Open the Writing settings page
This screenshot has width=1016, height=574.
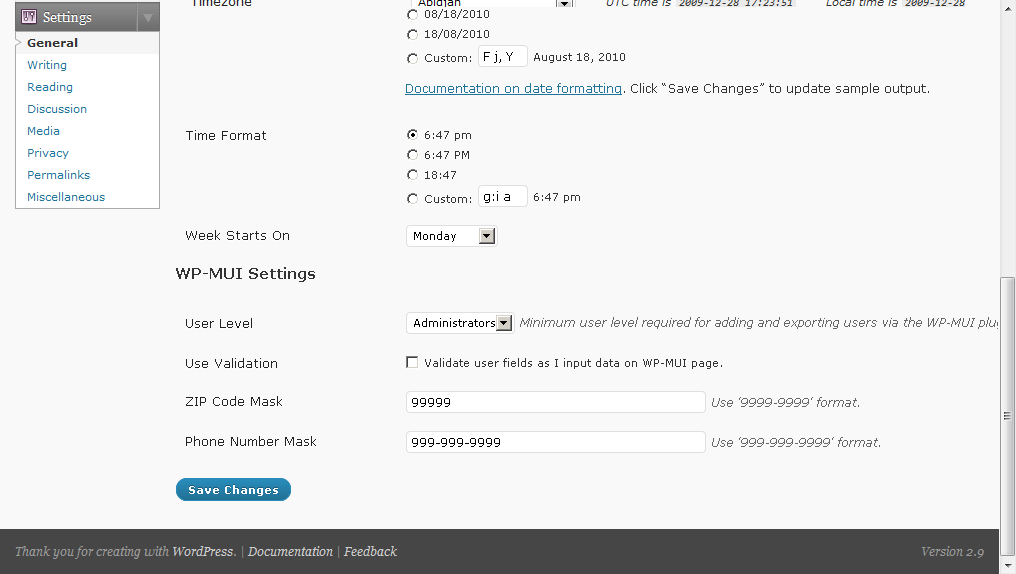click(47, 65)
